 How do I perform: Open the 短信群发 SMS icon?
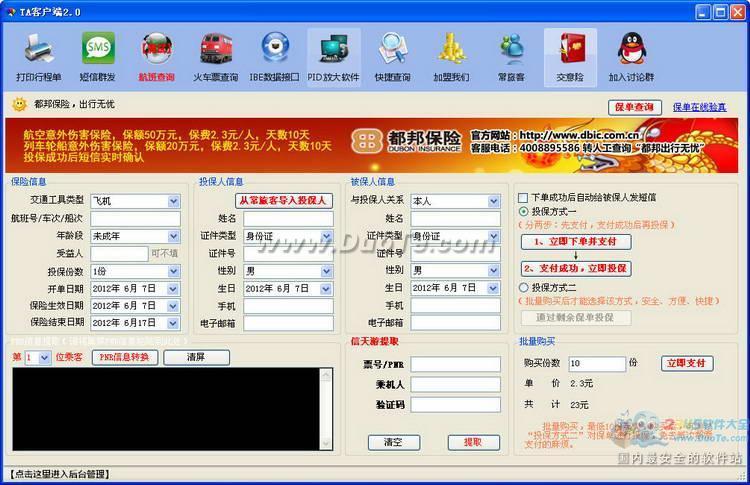click(x=98, y=49)
